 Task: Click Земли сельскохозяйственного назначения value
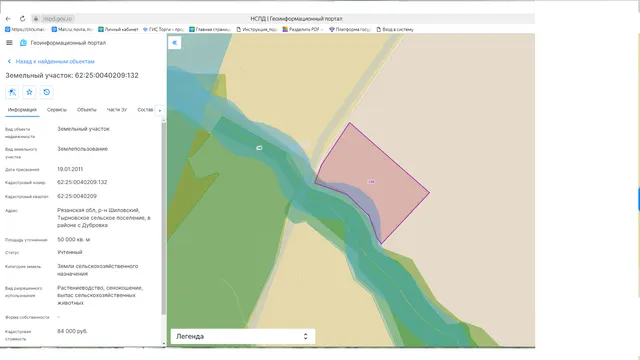(98, 270)
